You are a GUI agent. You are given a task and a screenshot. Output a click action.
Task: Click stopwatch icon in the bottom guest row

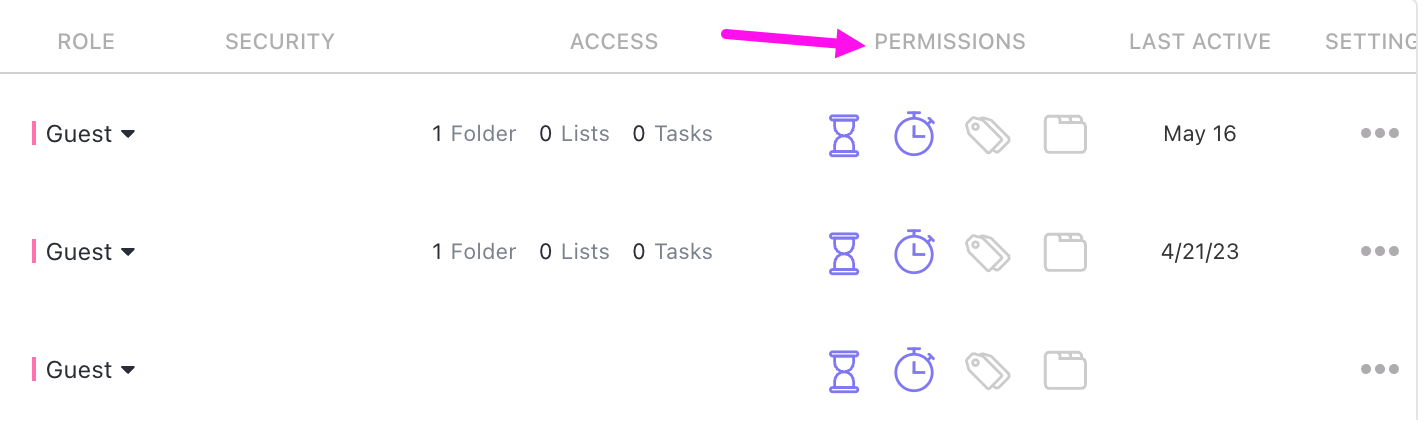pos(914,370)
